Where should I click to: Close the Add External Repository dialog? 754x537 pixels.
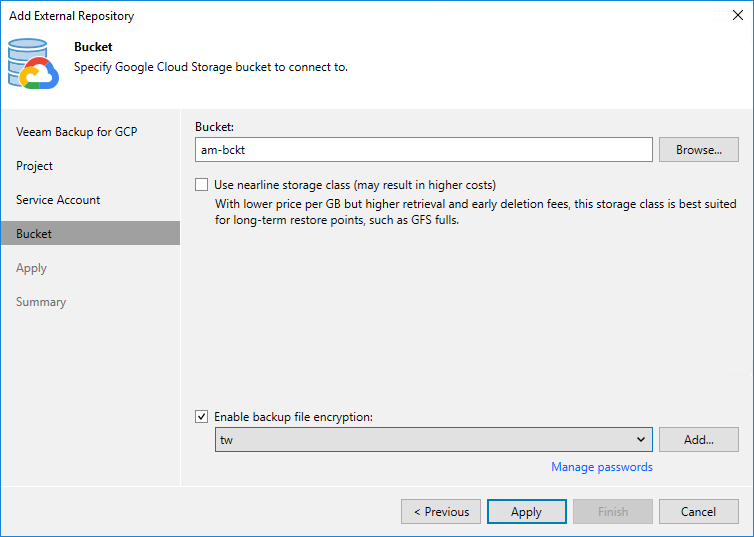[737, 15]
